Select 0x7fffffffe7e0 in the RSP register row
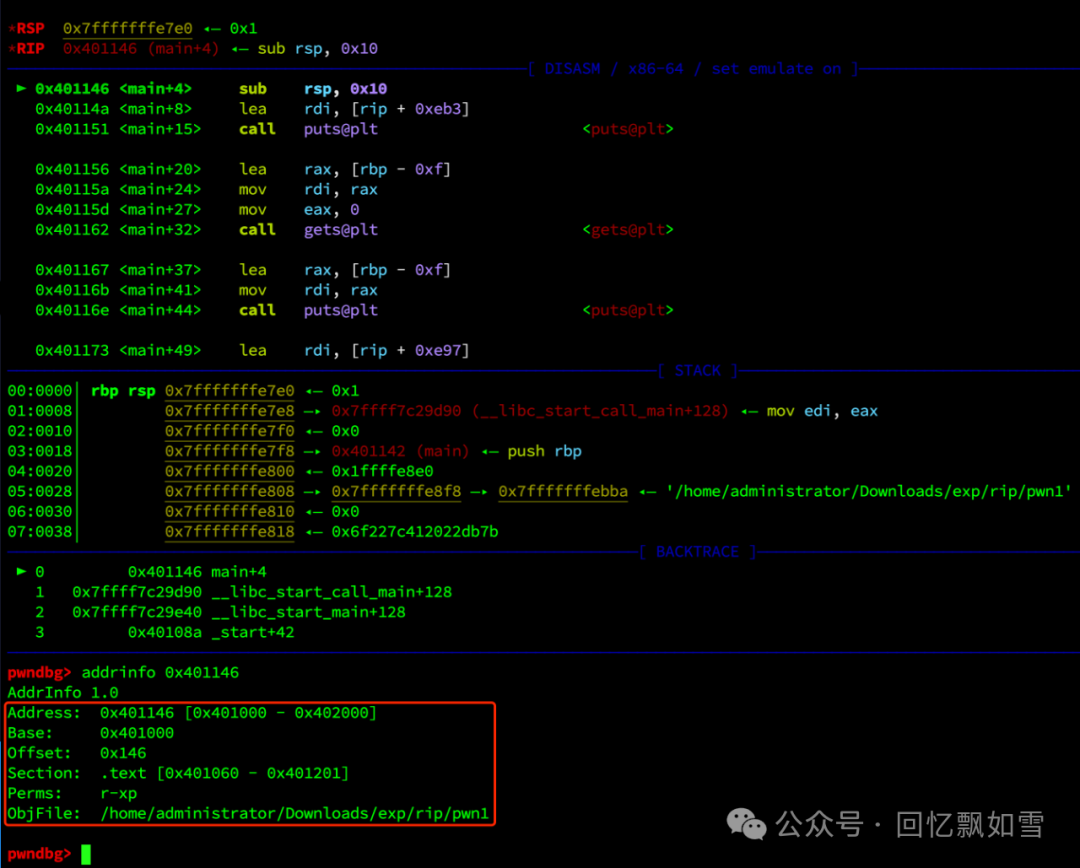The image size is (1080, 868). coord(127,28)
